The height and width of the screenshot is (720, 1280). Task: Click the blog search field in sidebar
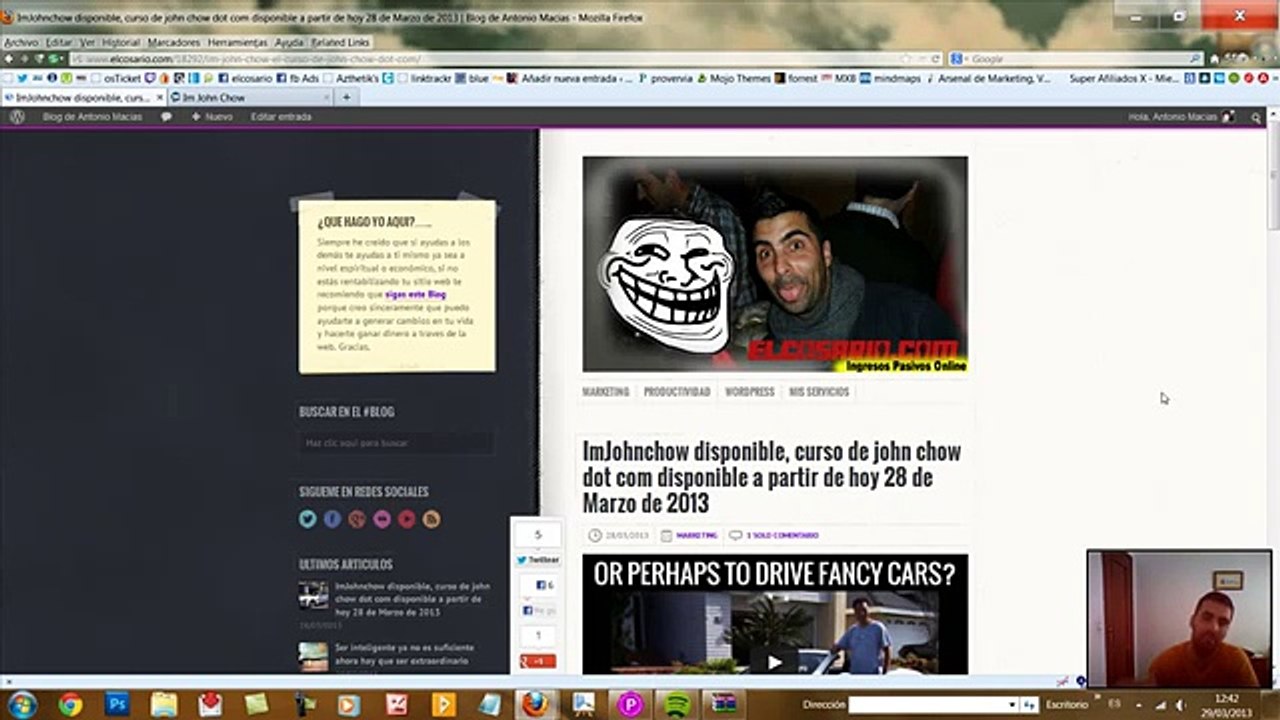(396, 443)
